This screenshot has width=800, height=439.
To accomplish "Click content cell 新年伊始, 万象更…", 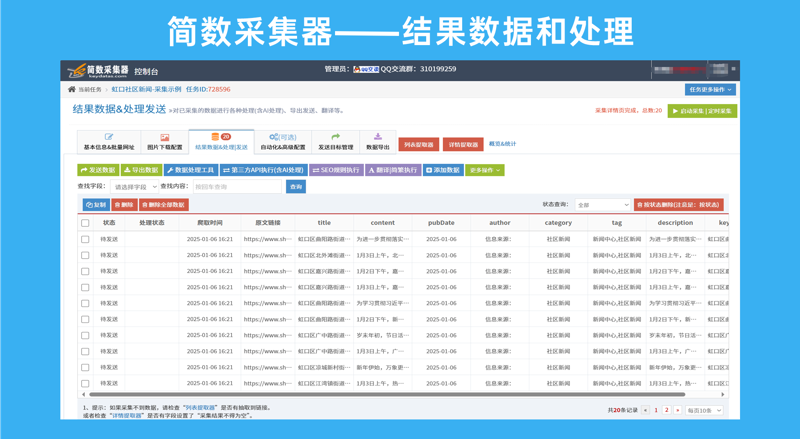I will (383, 368).
